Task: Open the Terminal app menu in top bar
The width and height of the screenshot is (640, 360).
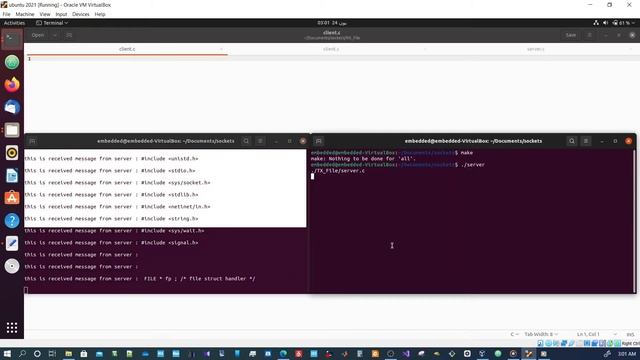Action: [52, 23]
